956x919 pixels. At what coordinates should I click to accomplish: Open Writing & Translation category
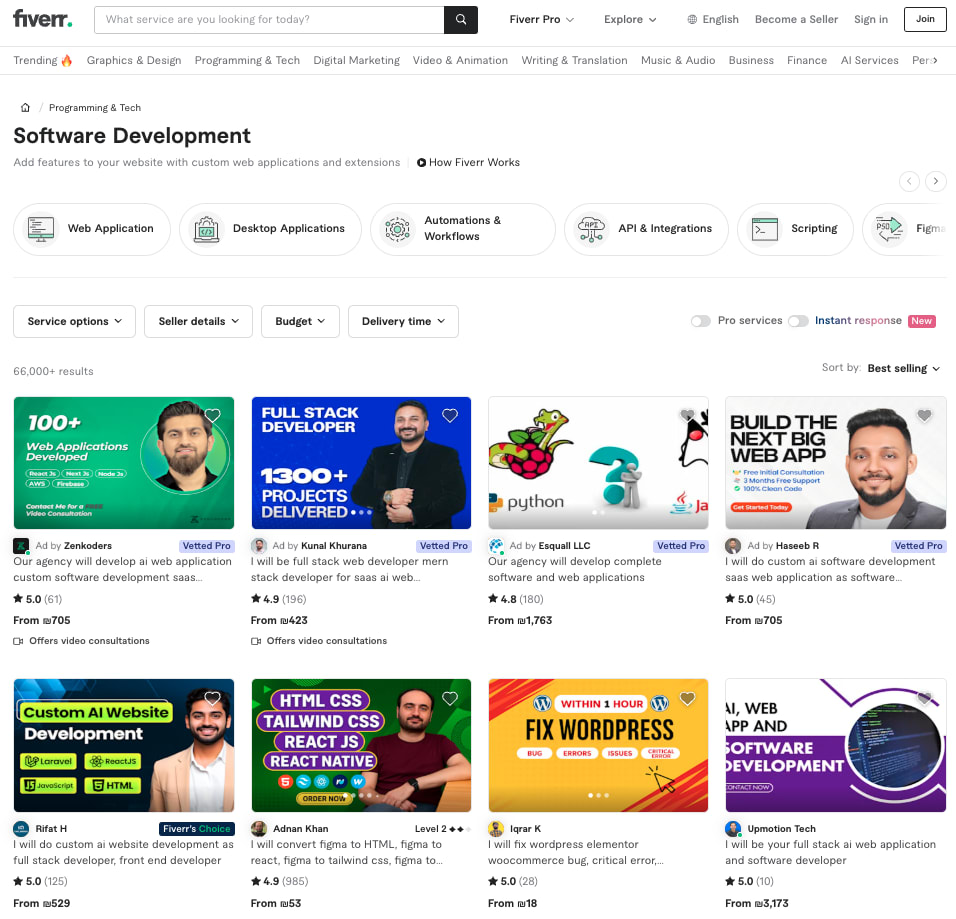[x=574, y=60]
